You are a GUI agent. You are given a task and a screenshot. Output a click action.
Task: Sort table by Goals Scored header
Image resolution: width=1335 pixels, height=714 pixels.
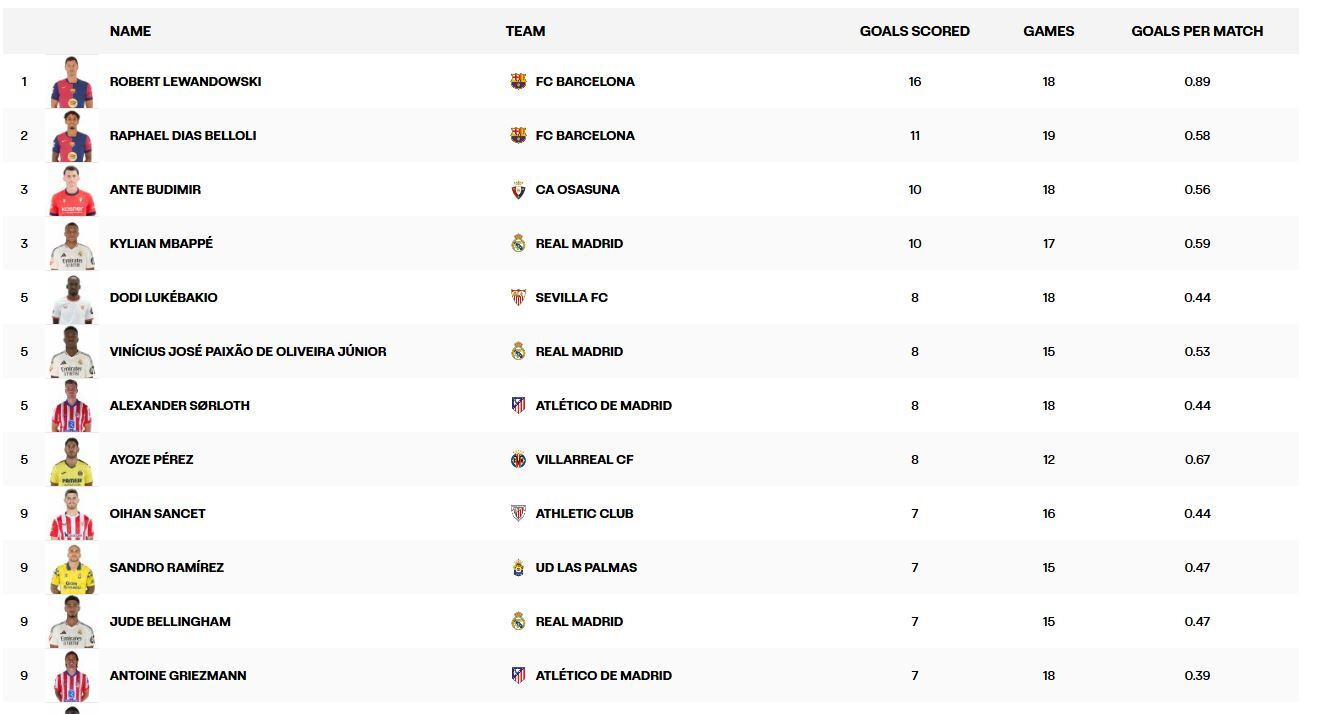(x=914, y=31)
